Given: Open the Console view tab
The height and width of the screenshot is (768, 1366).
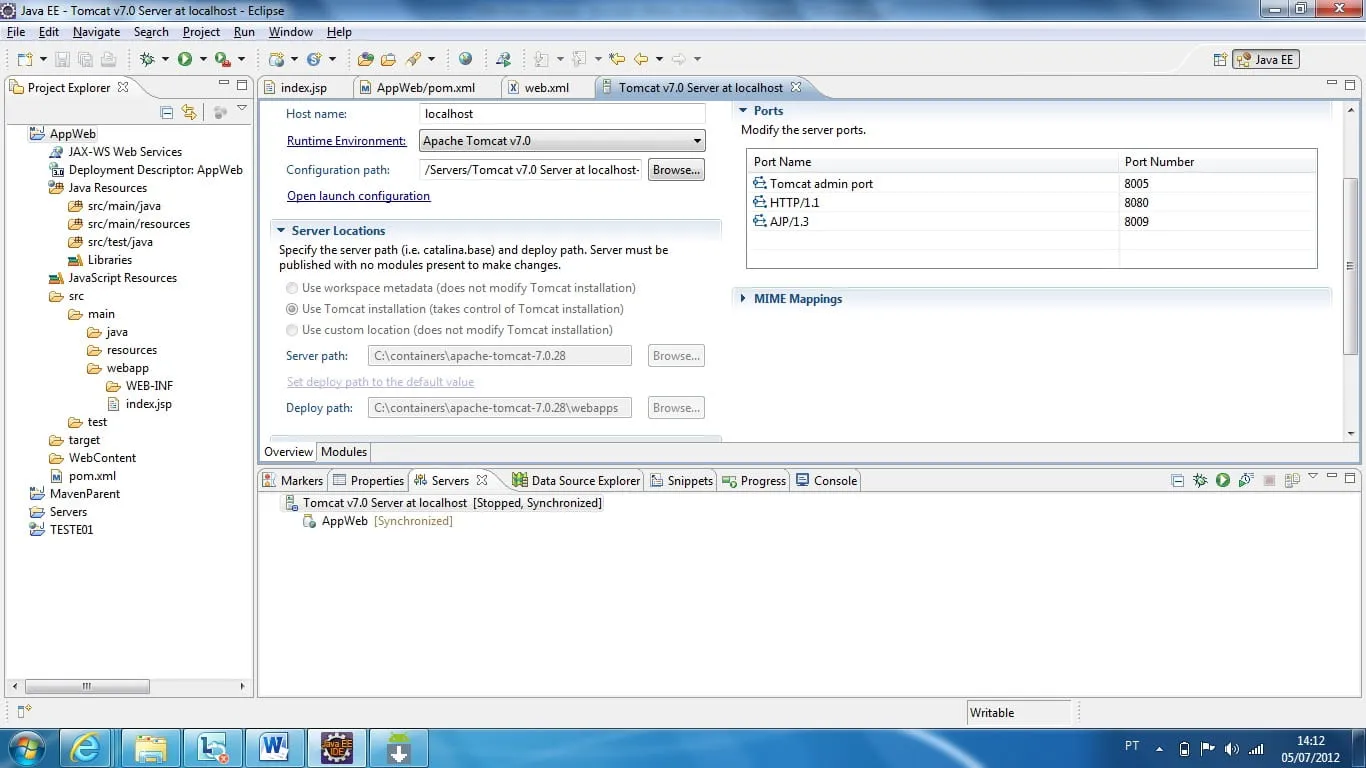Looking at the screenshot, I should pyautogui.click(x=827, y=481).
